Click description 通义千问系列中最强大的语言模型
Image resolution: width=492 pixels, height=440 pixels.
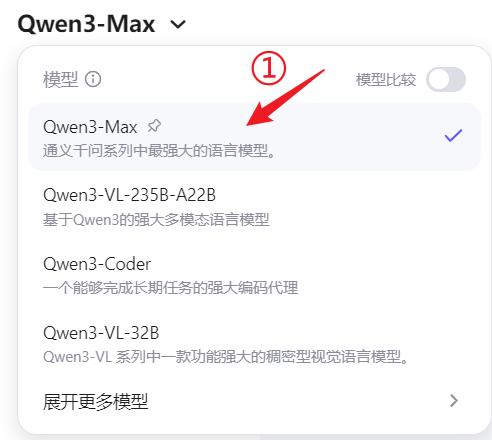(x=159, y=151)
